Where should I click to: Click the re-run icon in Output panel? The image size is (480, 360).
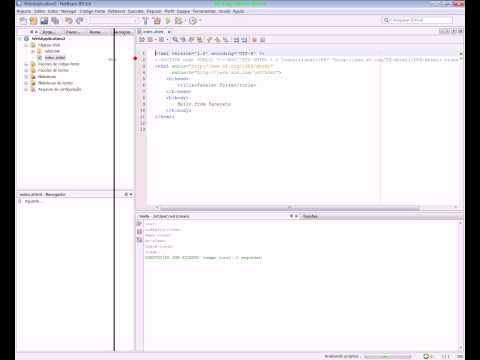[139, 224]
